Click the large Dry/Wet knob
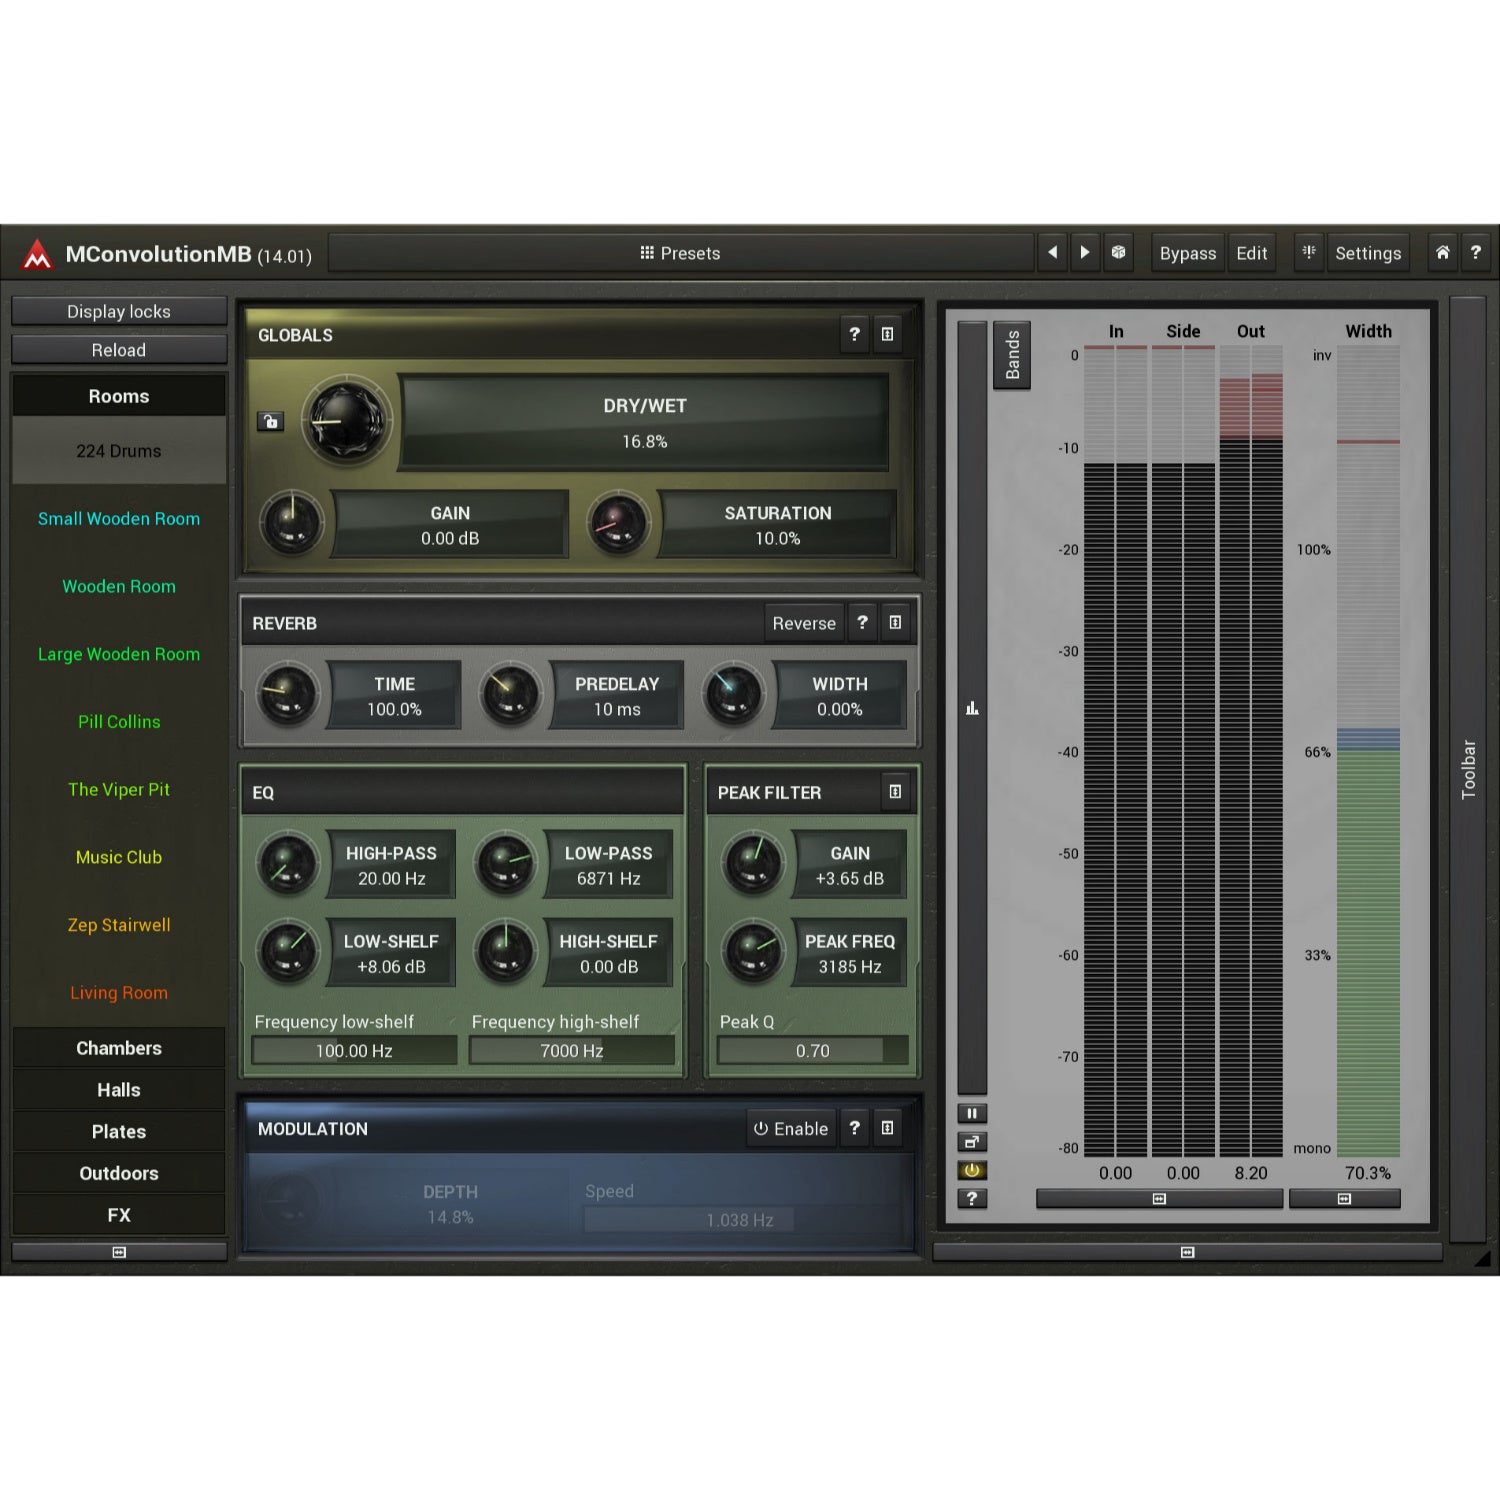 click(x=347, y=421)
